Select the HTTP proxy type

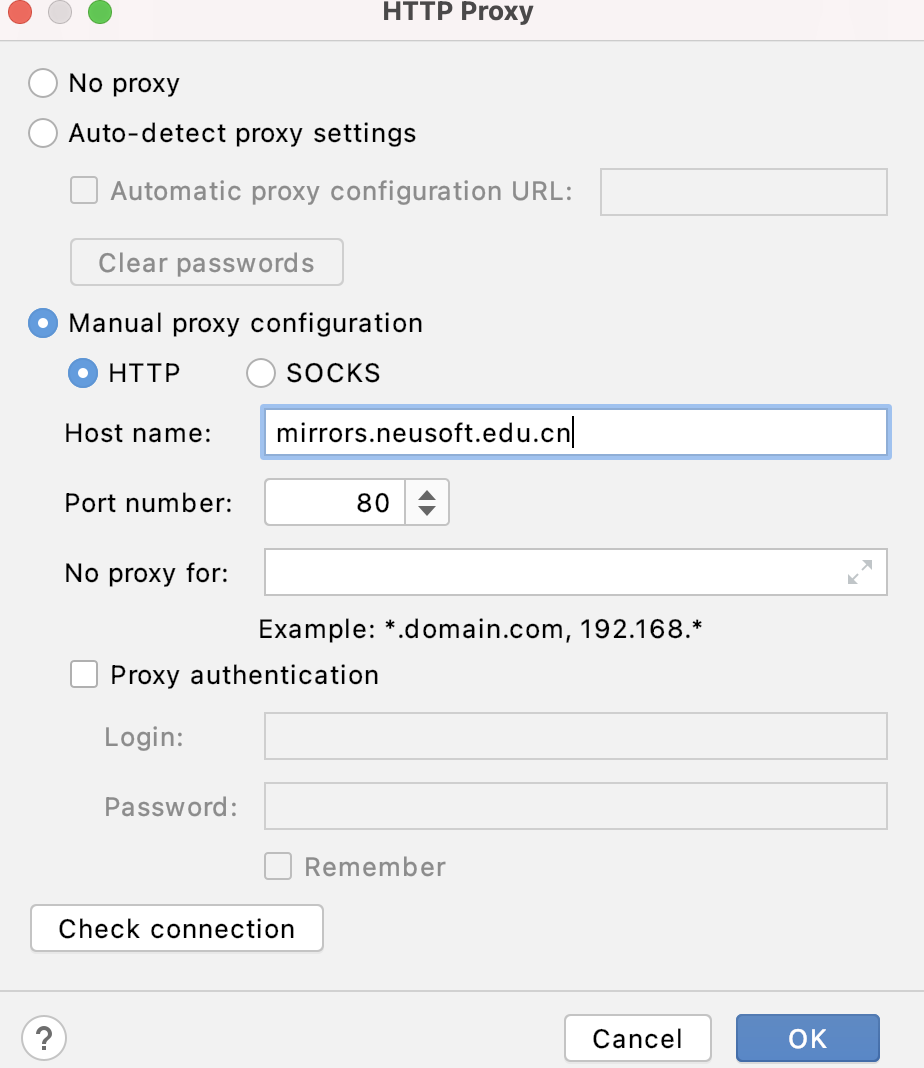click(x=82, y=373)
